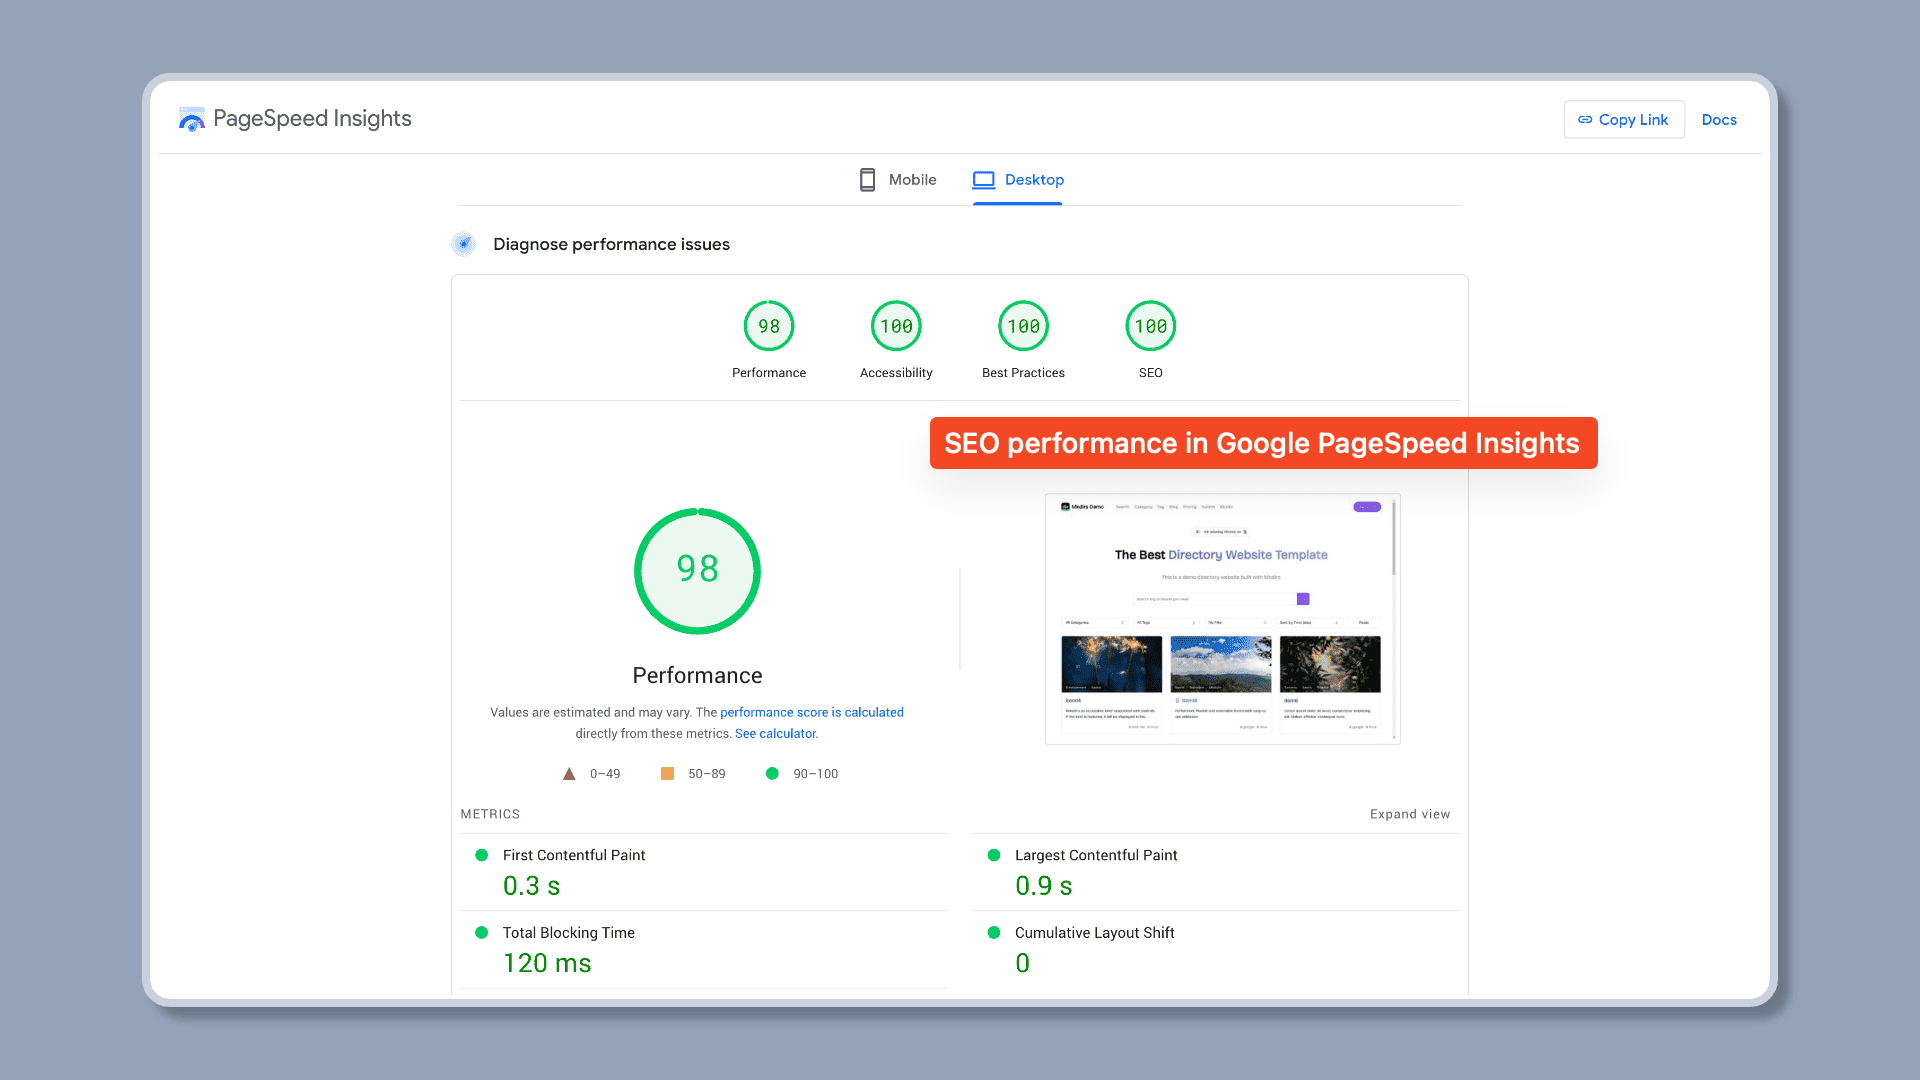Viewport: 1920px width, 1080px height.
Task: Click the green dot beside Cumulative Layout Shift
Action: (x=993, y=932)
